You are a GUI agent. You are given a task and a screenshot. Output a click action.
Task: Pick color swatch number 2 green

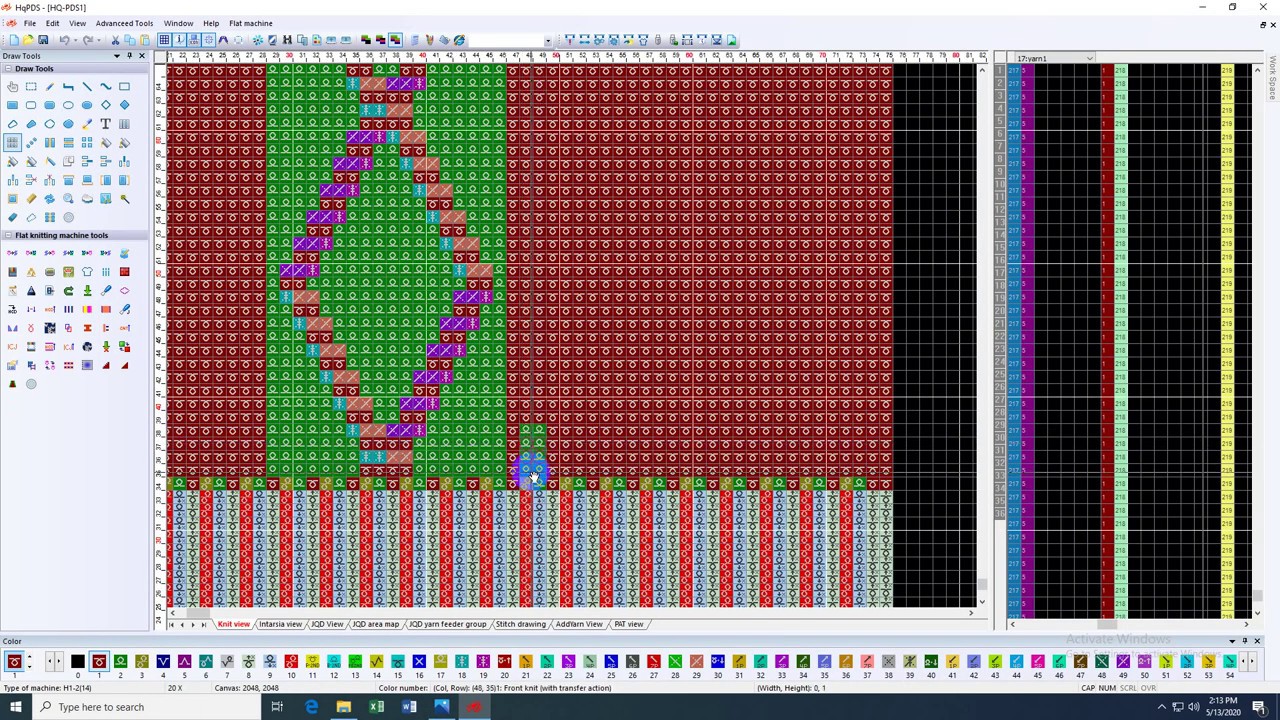120,661
